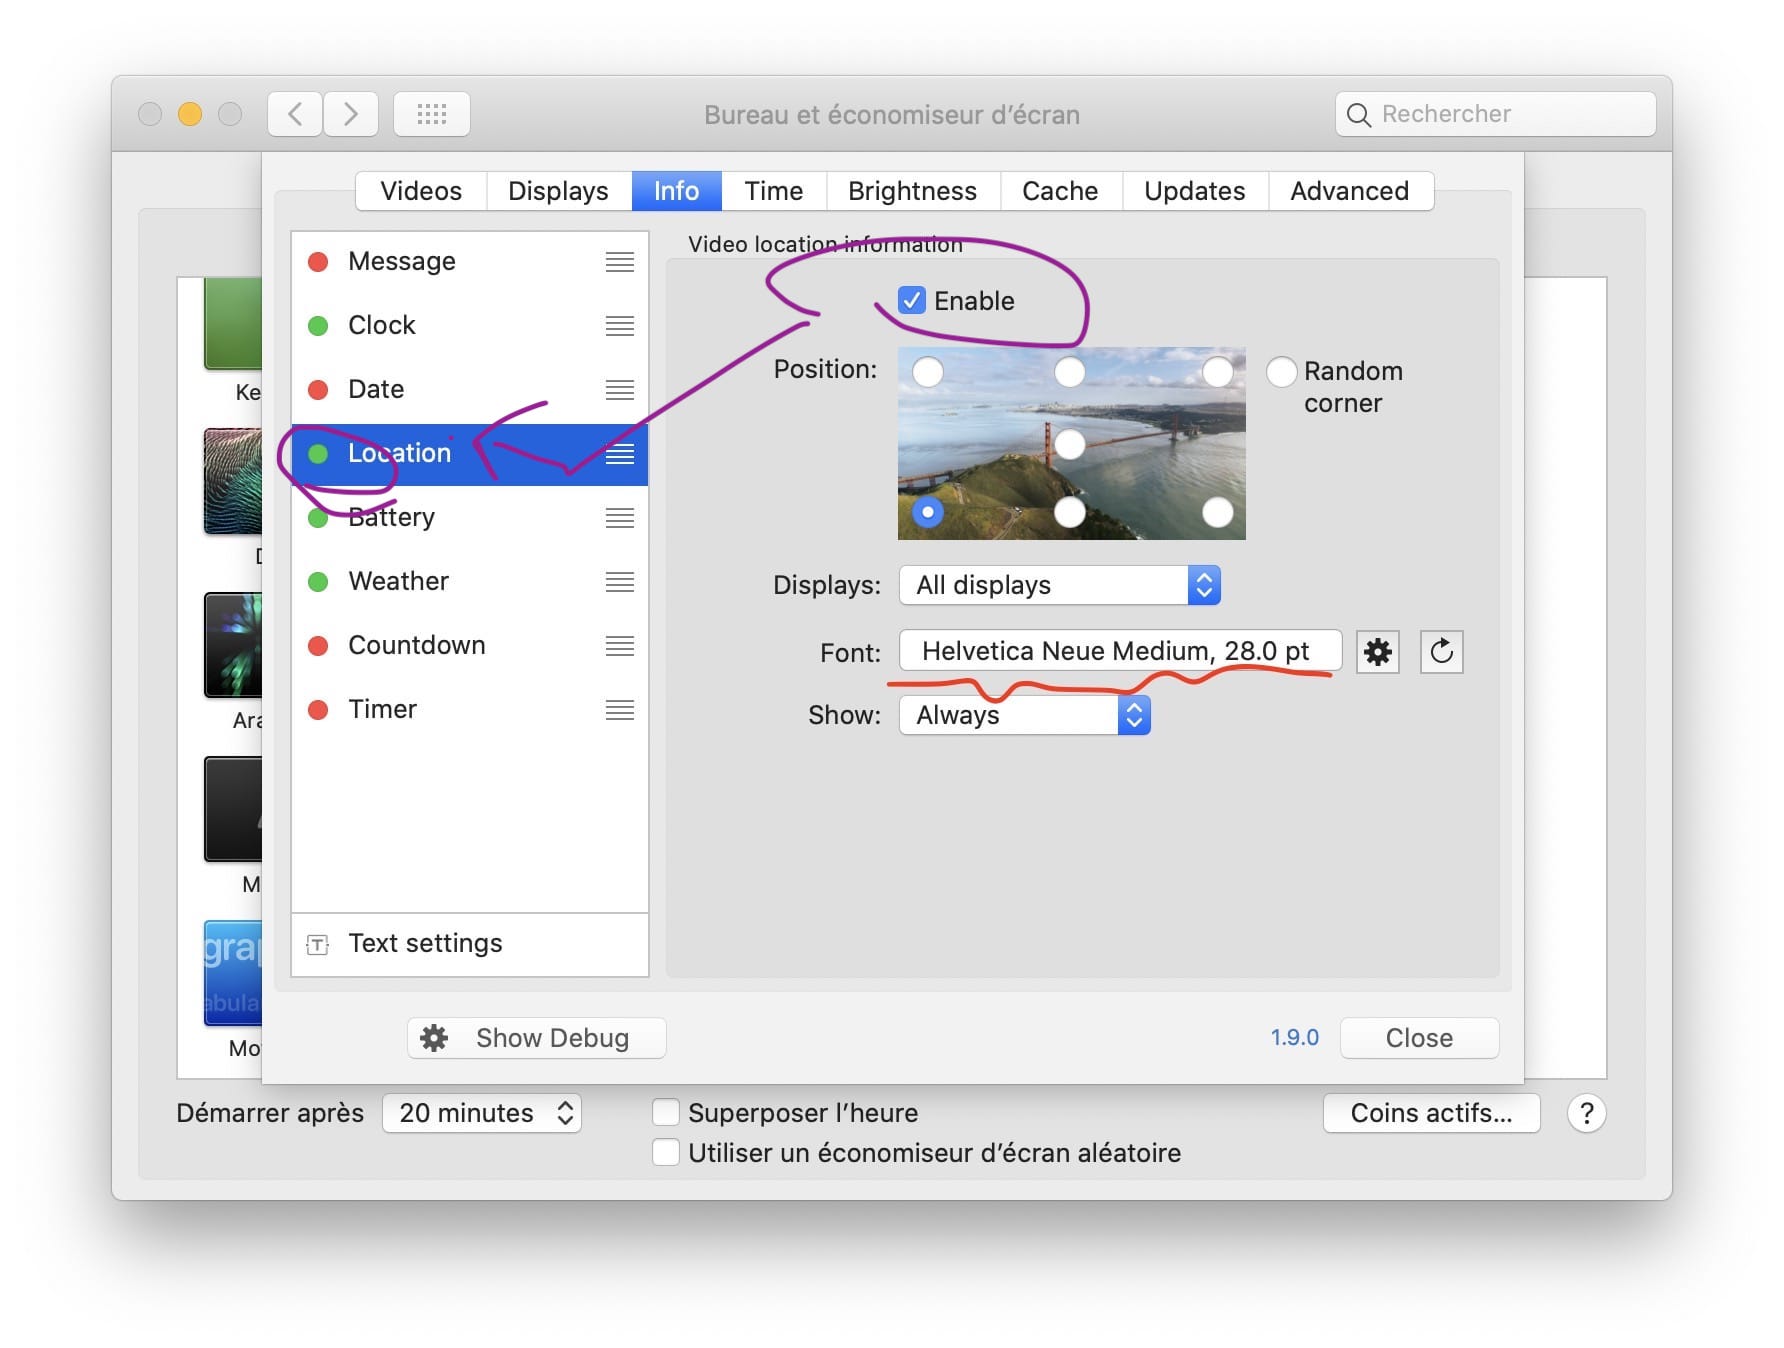Select the Timer list item

(x=470, y=710)
